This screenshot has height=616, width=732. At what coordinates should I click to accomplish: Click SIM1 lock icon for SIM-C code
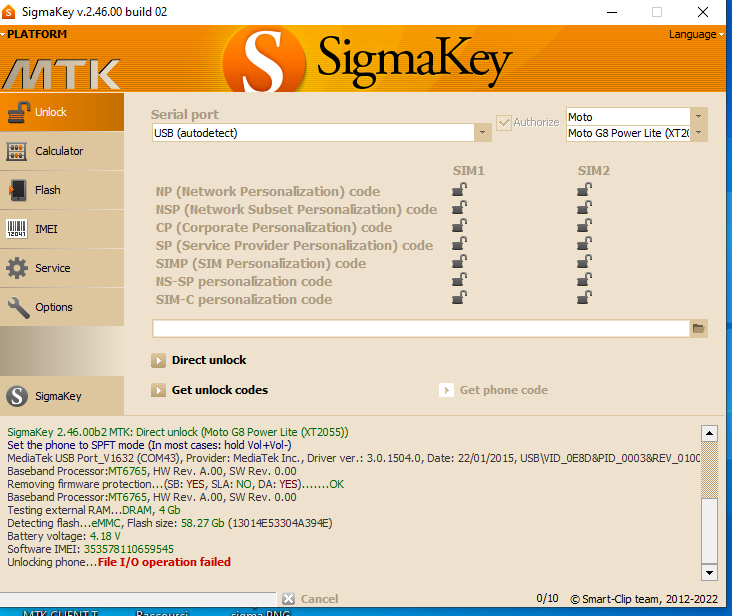click(459, 297)
